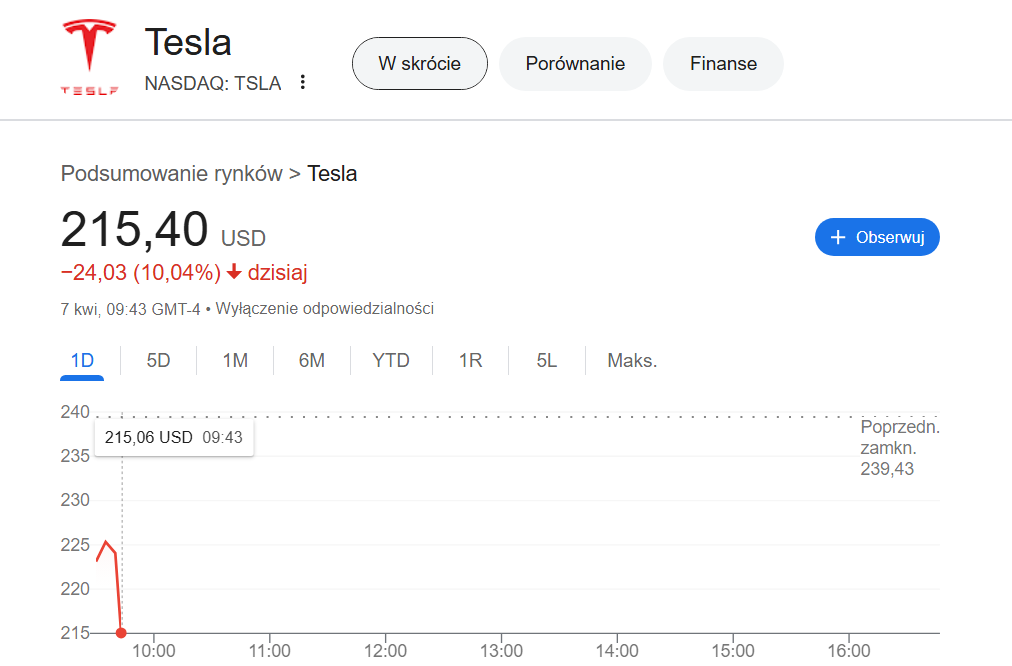1012x666 pixels.
Task: Open the Wyłączenie odpowiedzialności disclaimer link
Action: point(325,309)
